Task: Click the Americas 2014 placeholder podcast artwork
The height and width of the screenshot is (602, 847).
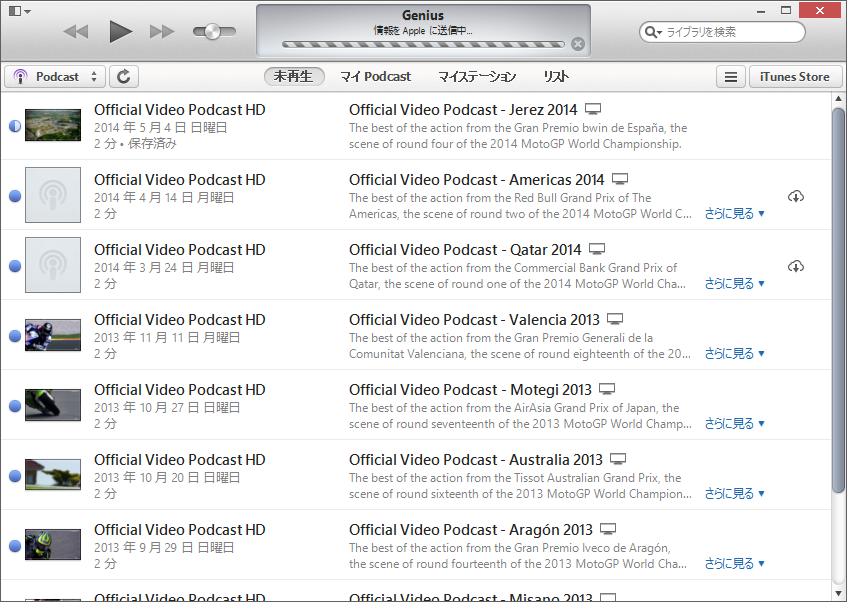Action: pos(53,195)
